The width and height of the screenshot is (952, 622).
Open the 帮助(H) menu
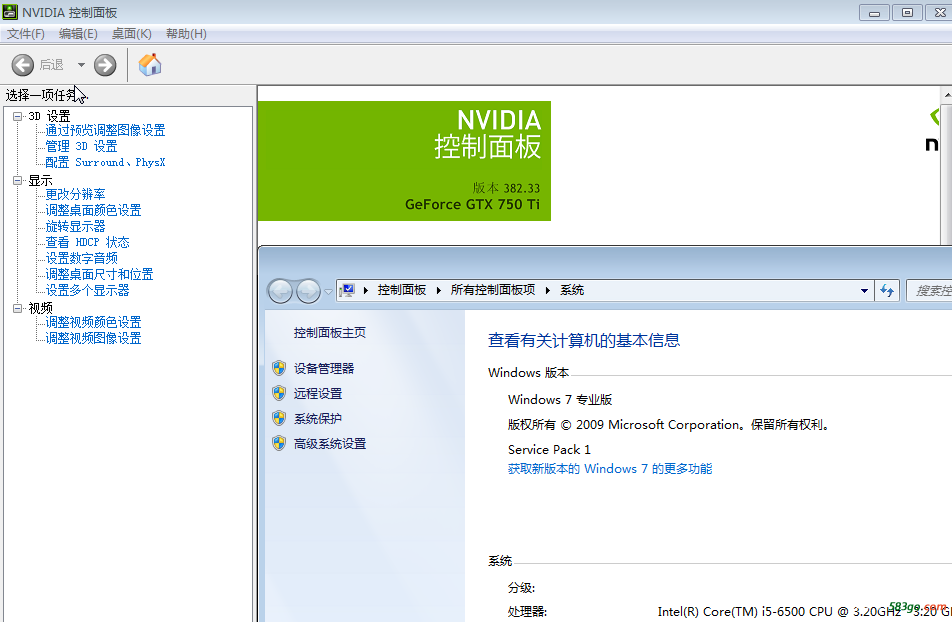point(186,34)
